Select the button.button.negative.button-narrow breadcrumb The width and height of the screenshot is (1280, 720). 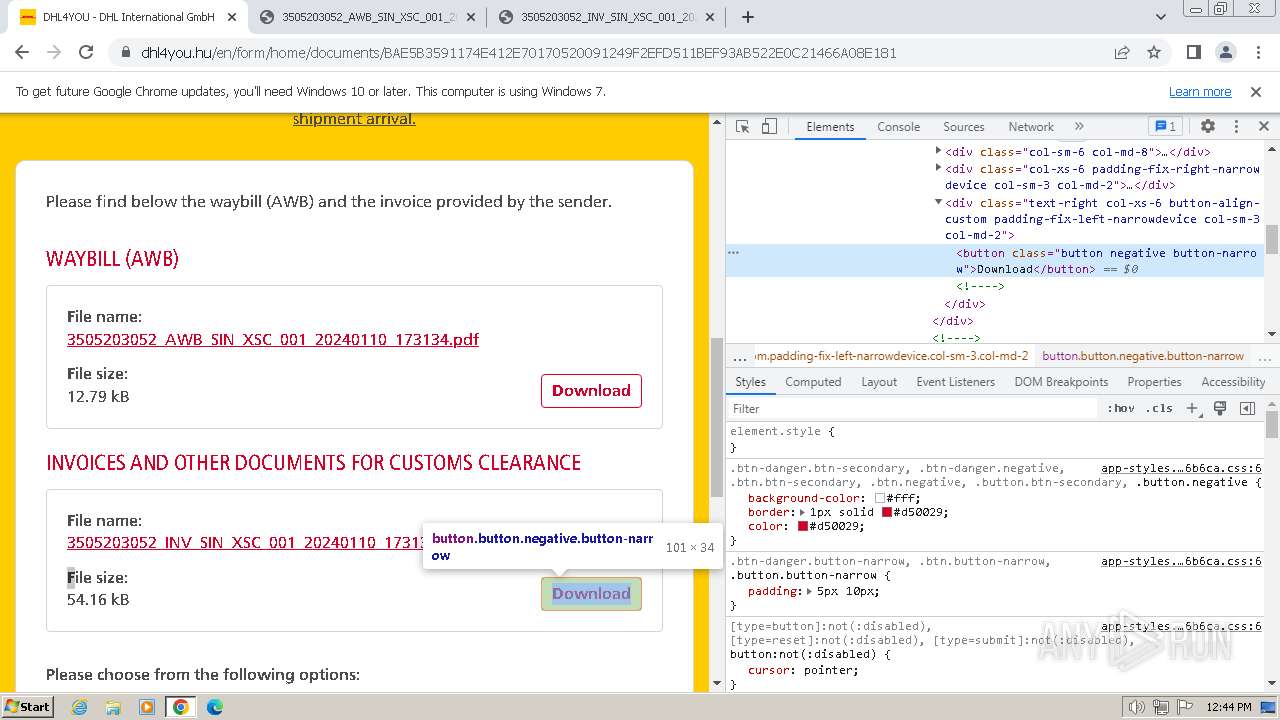coord(1143,356)
